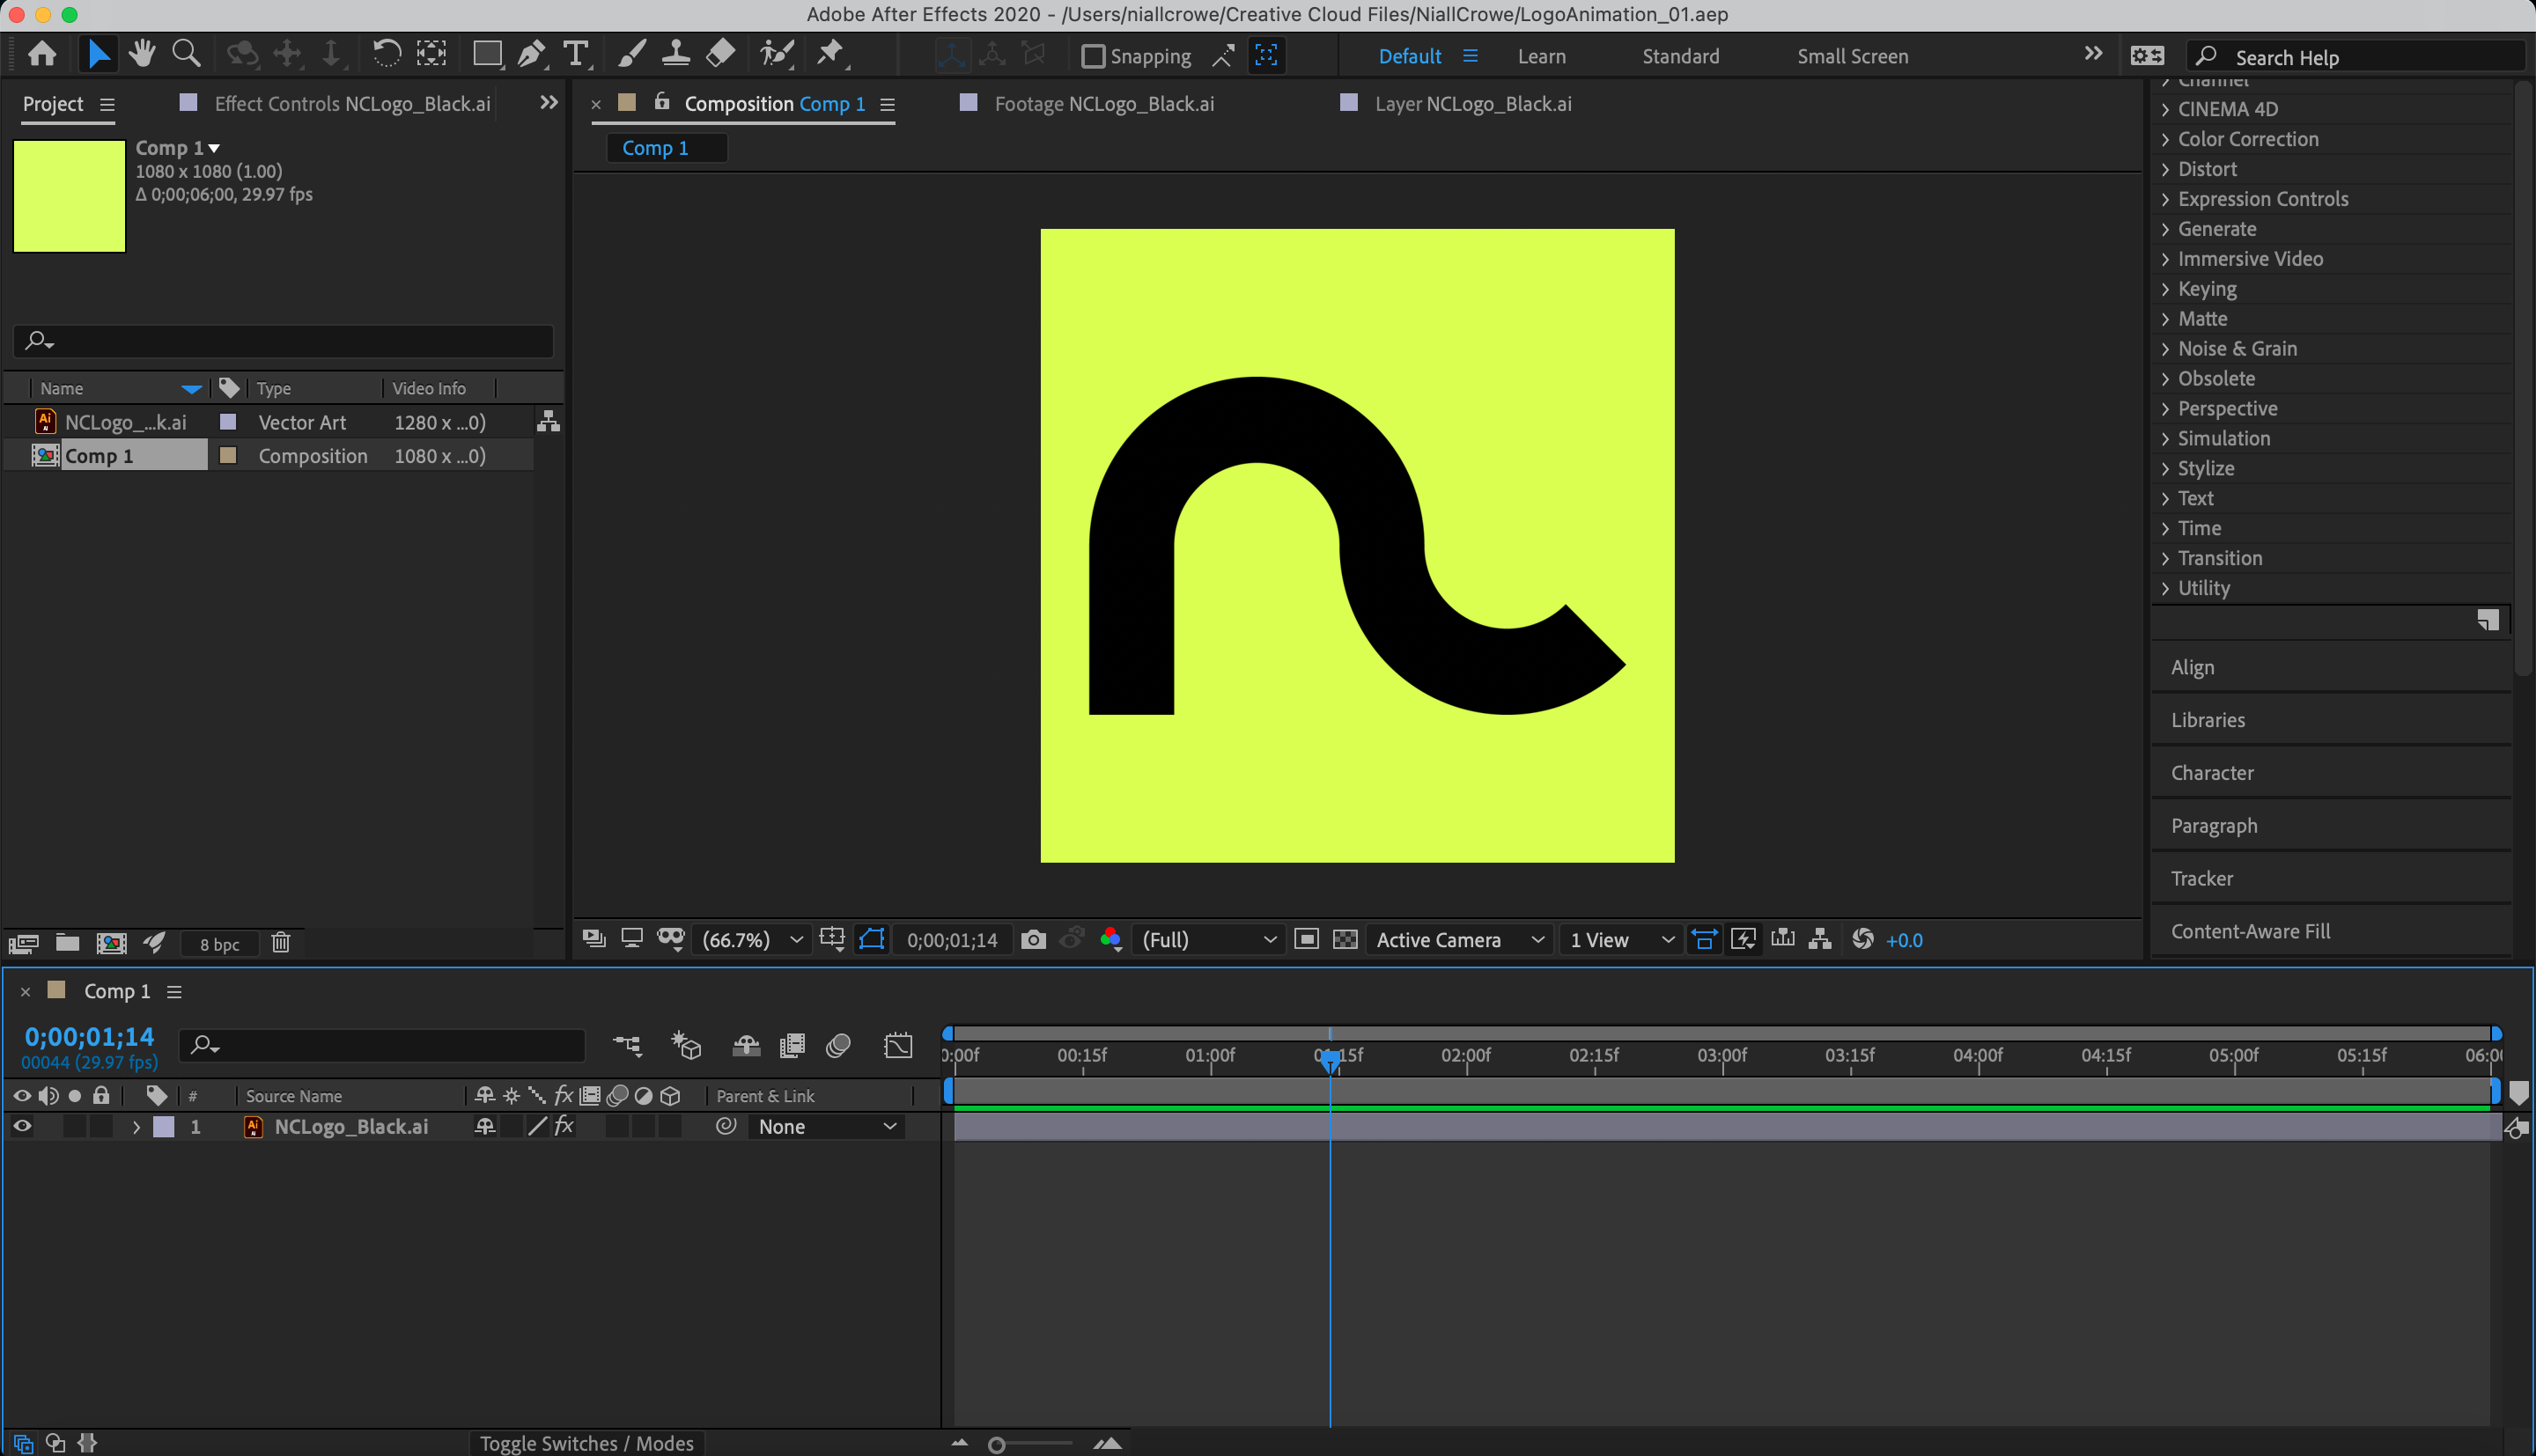2536x1456 pixels.
Task: Switch to the Footage NCLogo_Black.ai tab
Action: 1104,103
